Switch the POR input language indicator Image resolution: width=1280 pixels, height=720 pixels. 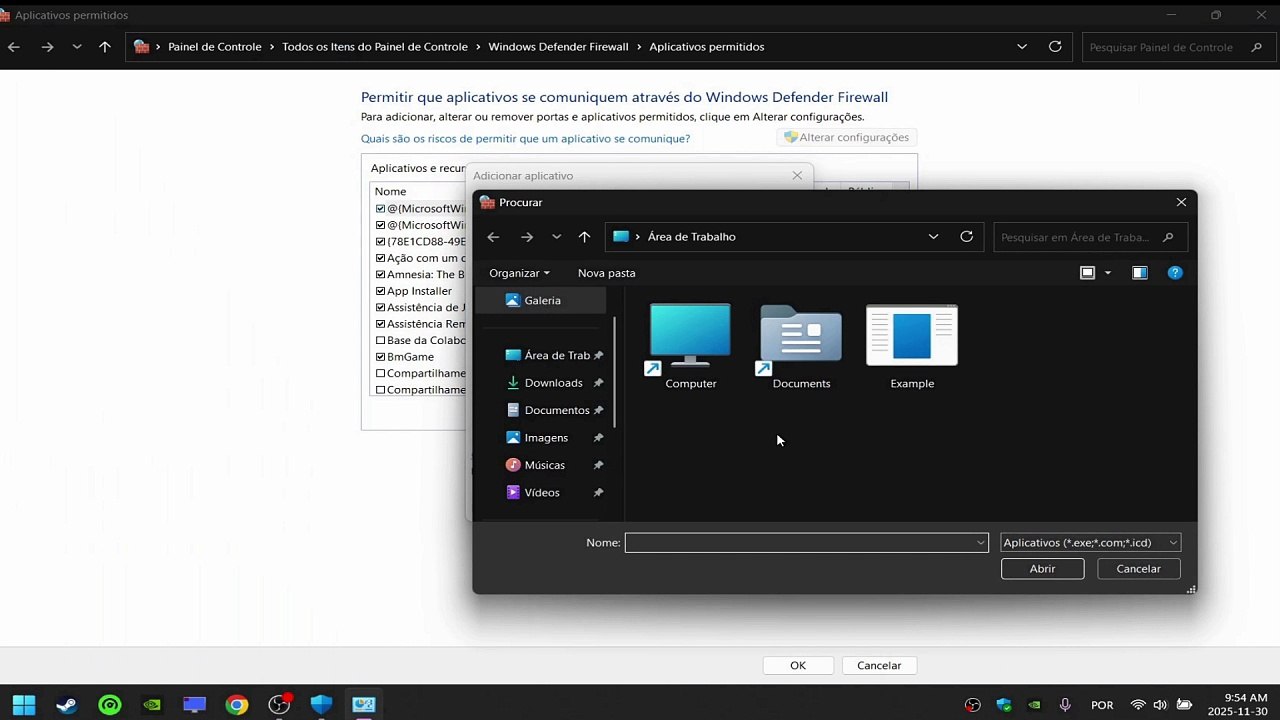[1102, 705]
